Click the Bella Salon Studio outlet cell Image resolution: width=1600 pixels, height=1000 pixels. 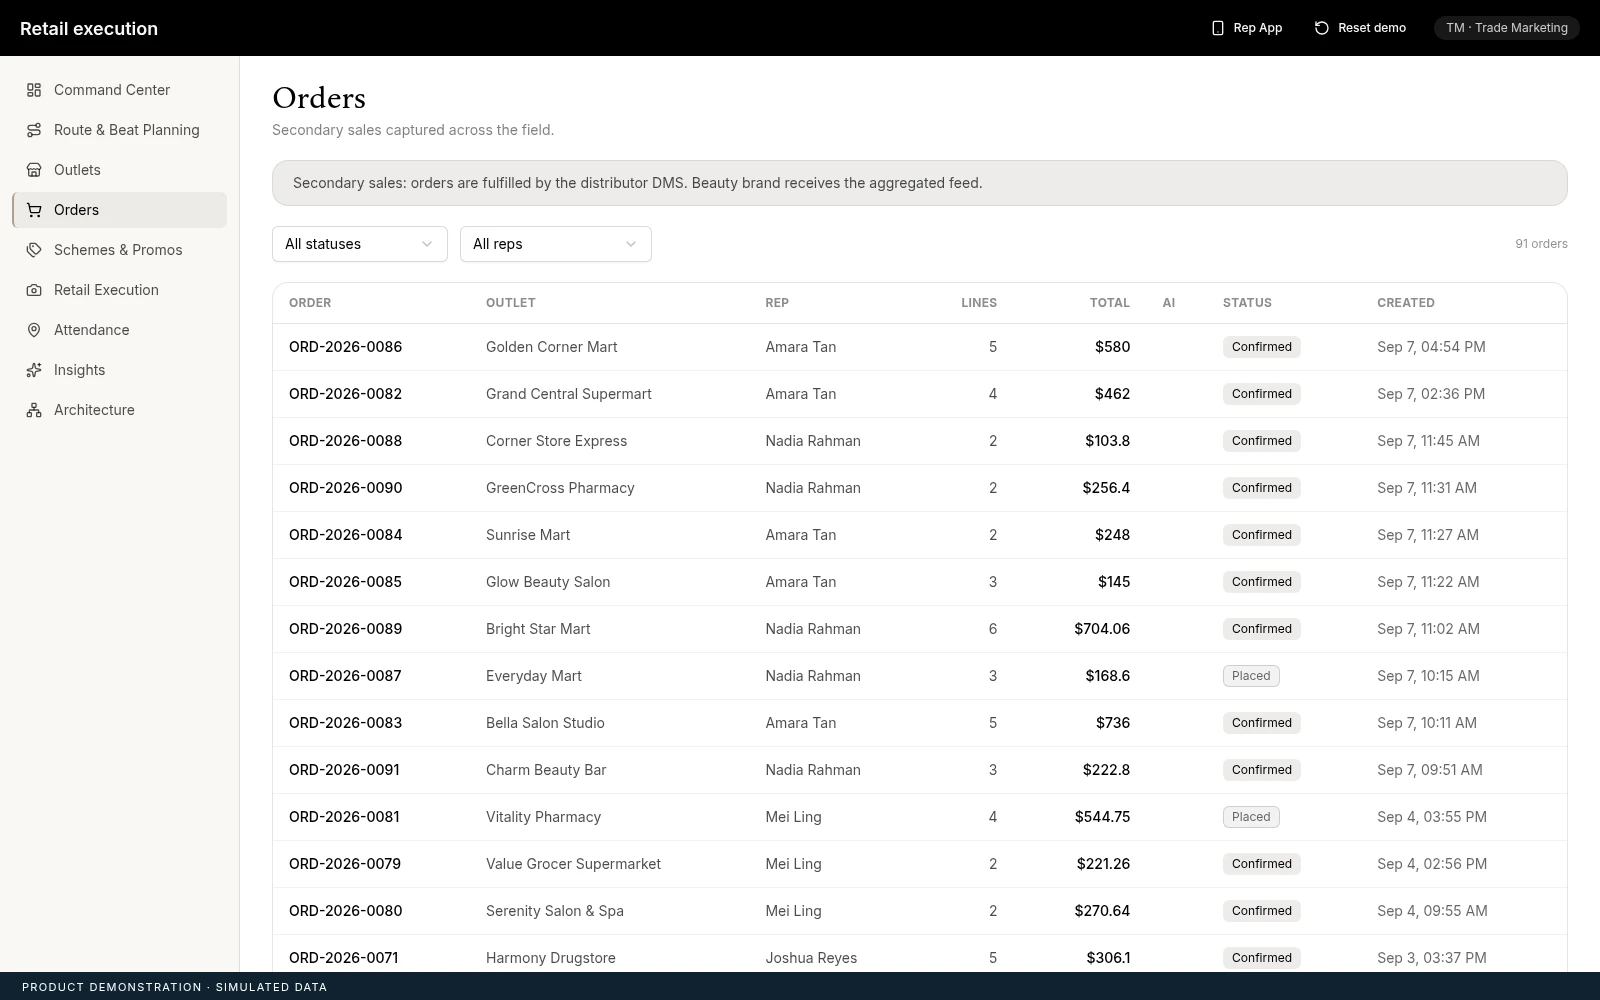545,723
